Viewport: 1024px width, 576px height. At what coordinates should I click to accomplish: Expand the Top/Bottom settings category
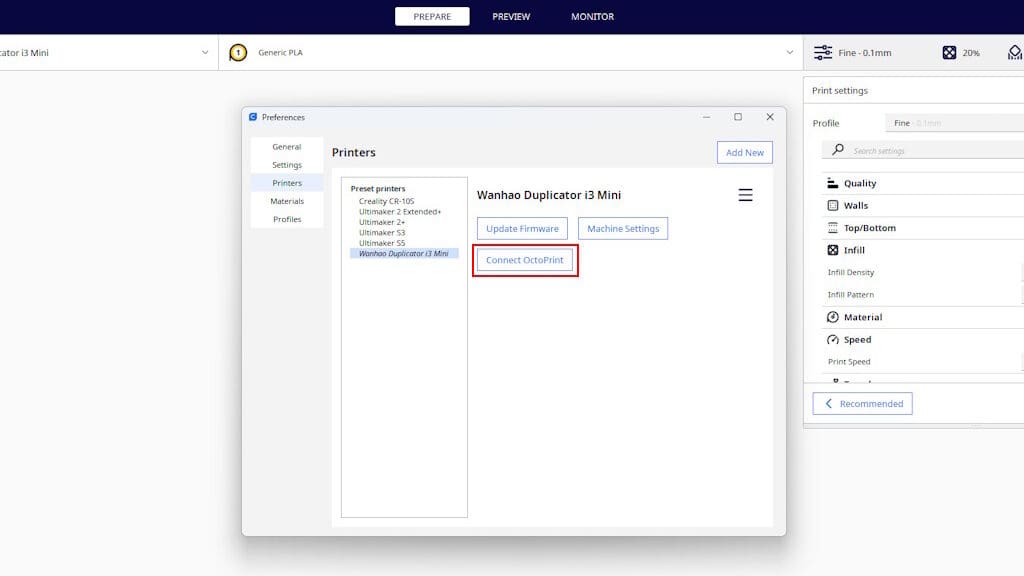coord(922,228)
